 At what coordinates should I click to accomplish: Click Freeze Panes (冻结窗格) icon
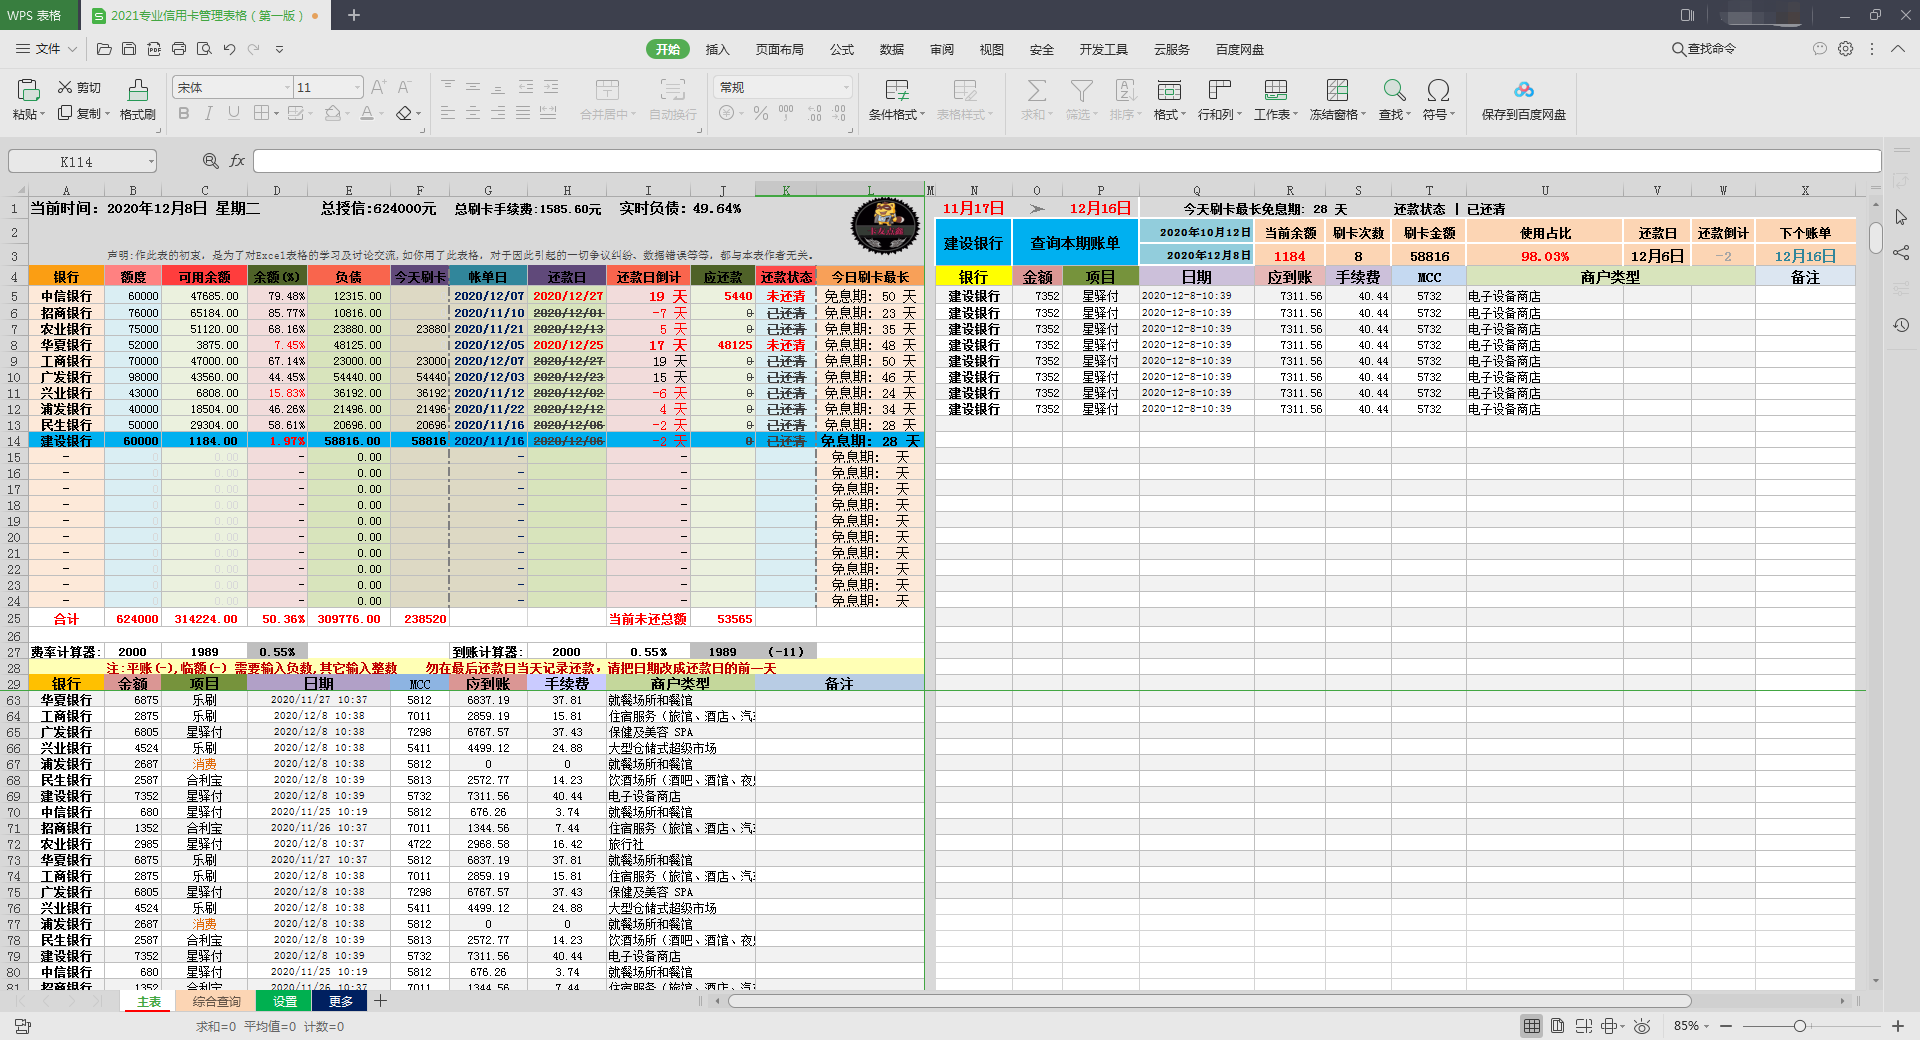point(1337,91)
